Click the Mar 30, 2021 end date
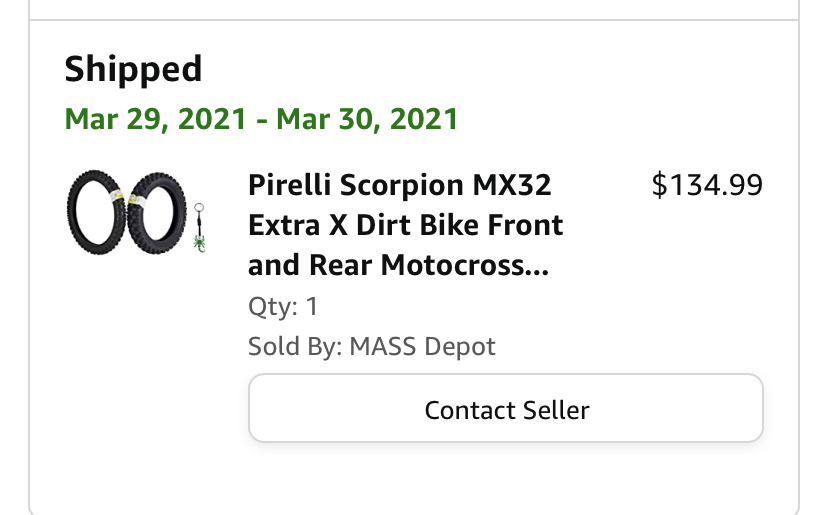The image size is (828, 515). coord(367,119)
